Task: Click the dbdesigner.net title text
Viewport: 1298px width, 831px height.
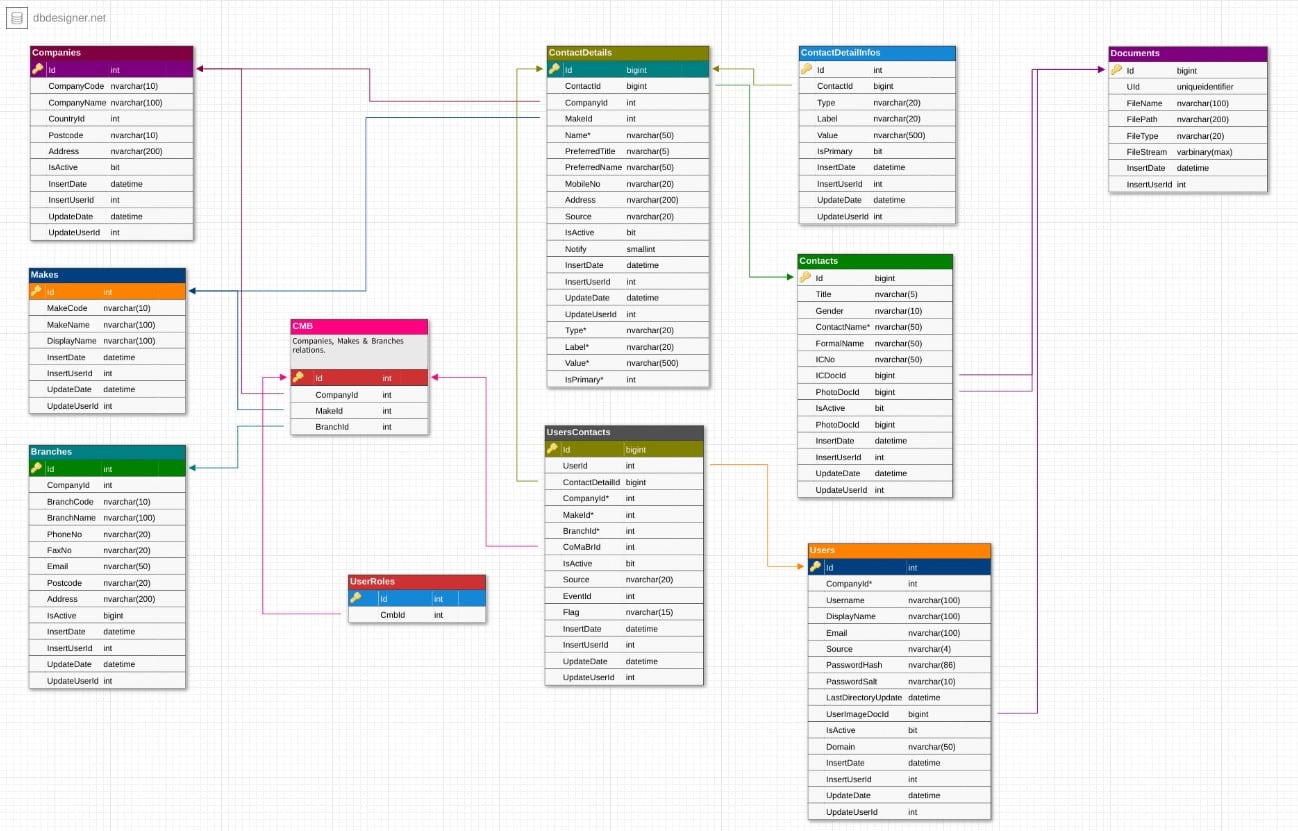Action: point(69,18)
